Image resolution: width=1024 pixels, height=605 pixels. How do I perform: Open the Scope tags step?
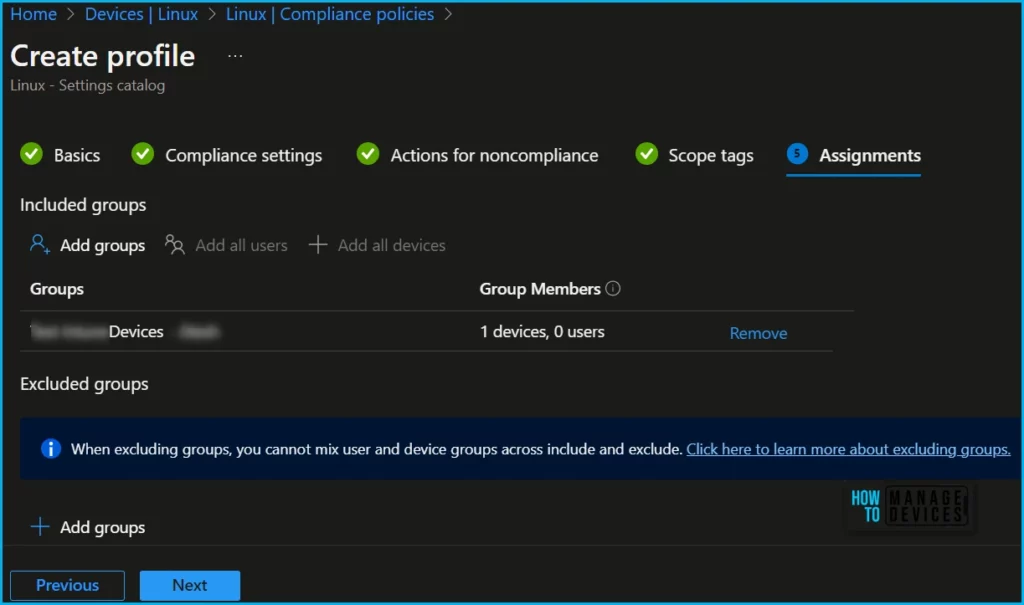click(x=710, y=155)
